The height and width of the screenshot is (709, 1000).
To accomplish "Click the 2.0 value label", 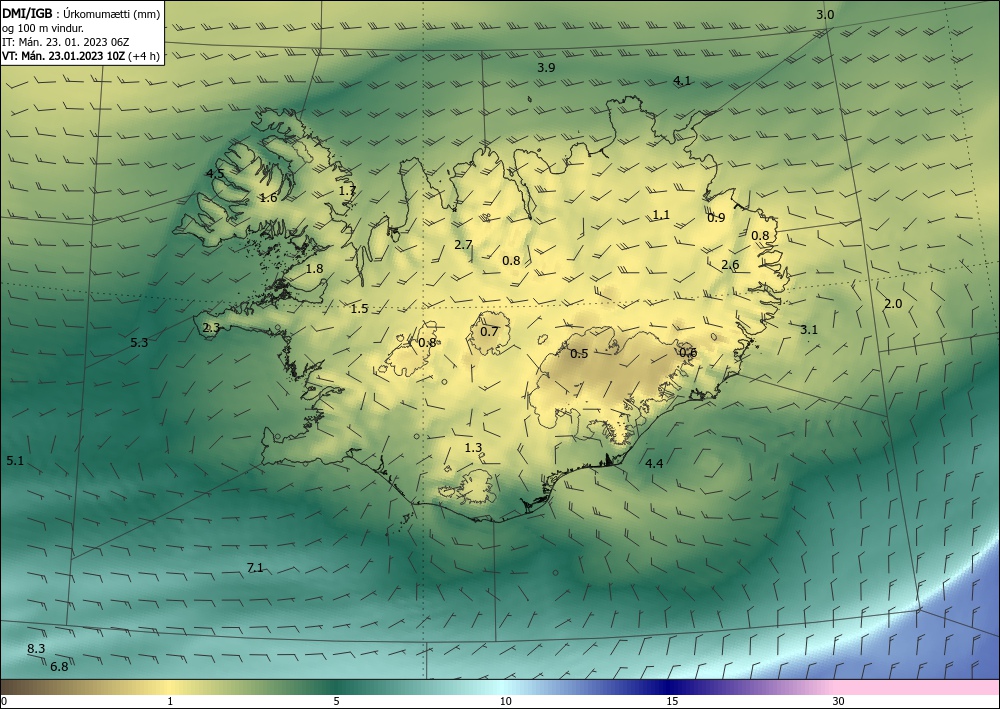I will [x=893, y=303].
